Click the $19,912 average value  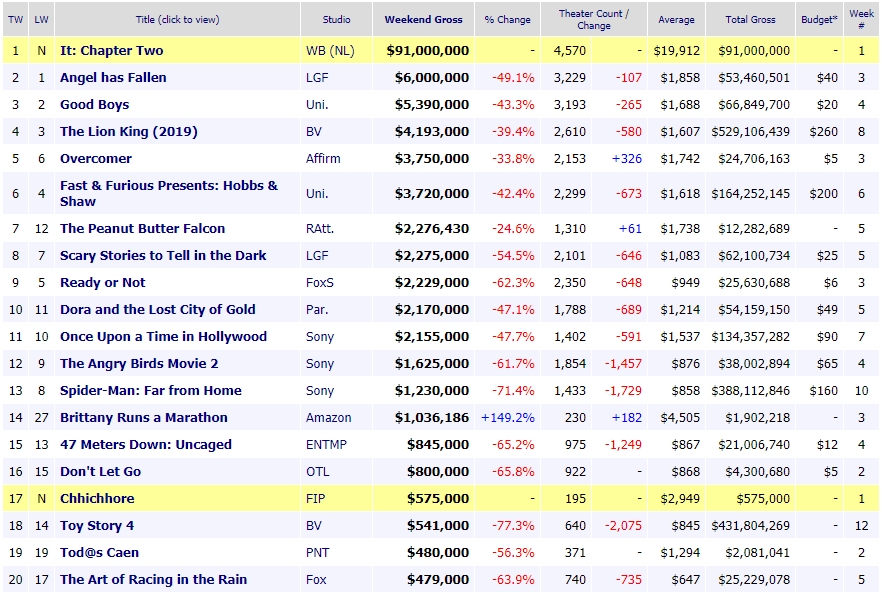click(677, 51)
